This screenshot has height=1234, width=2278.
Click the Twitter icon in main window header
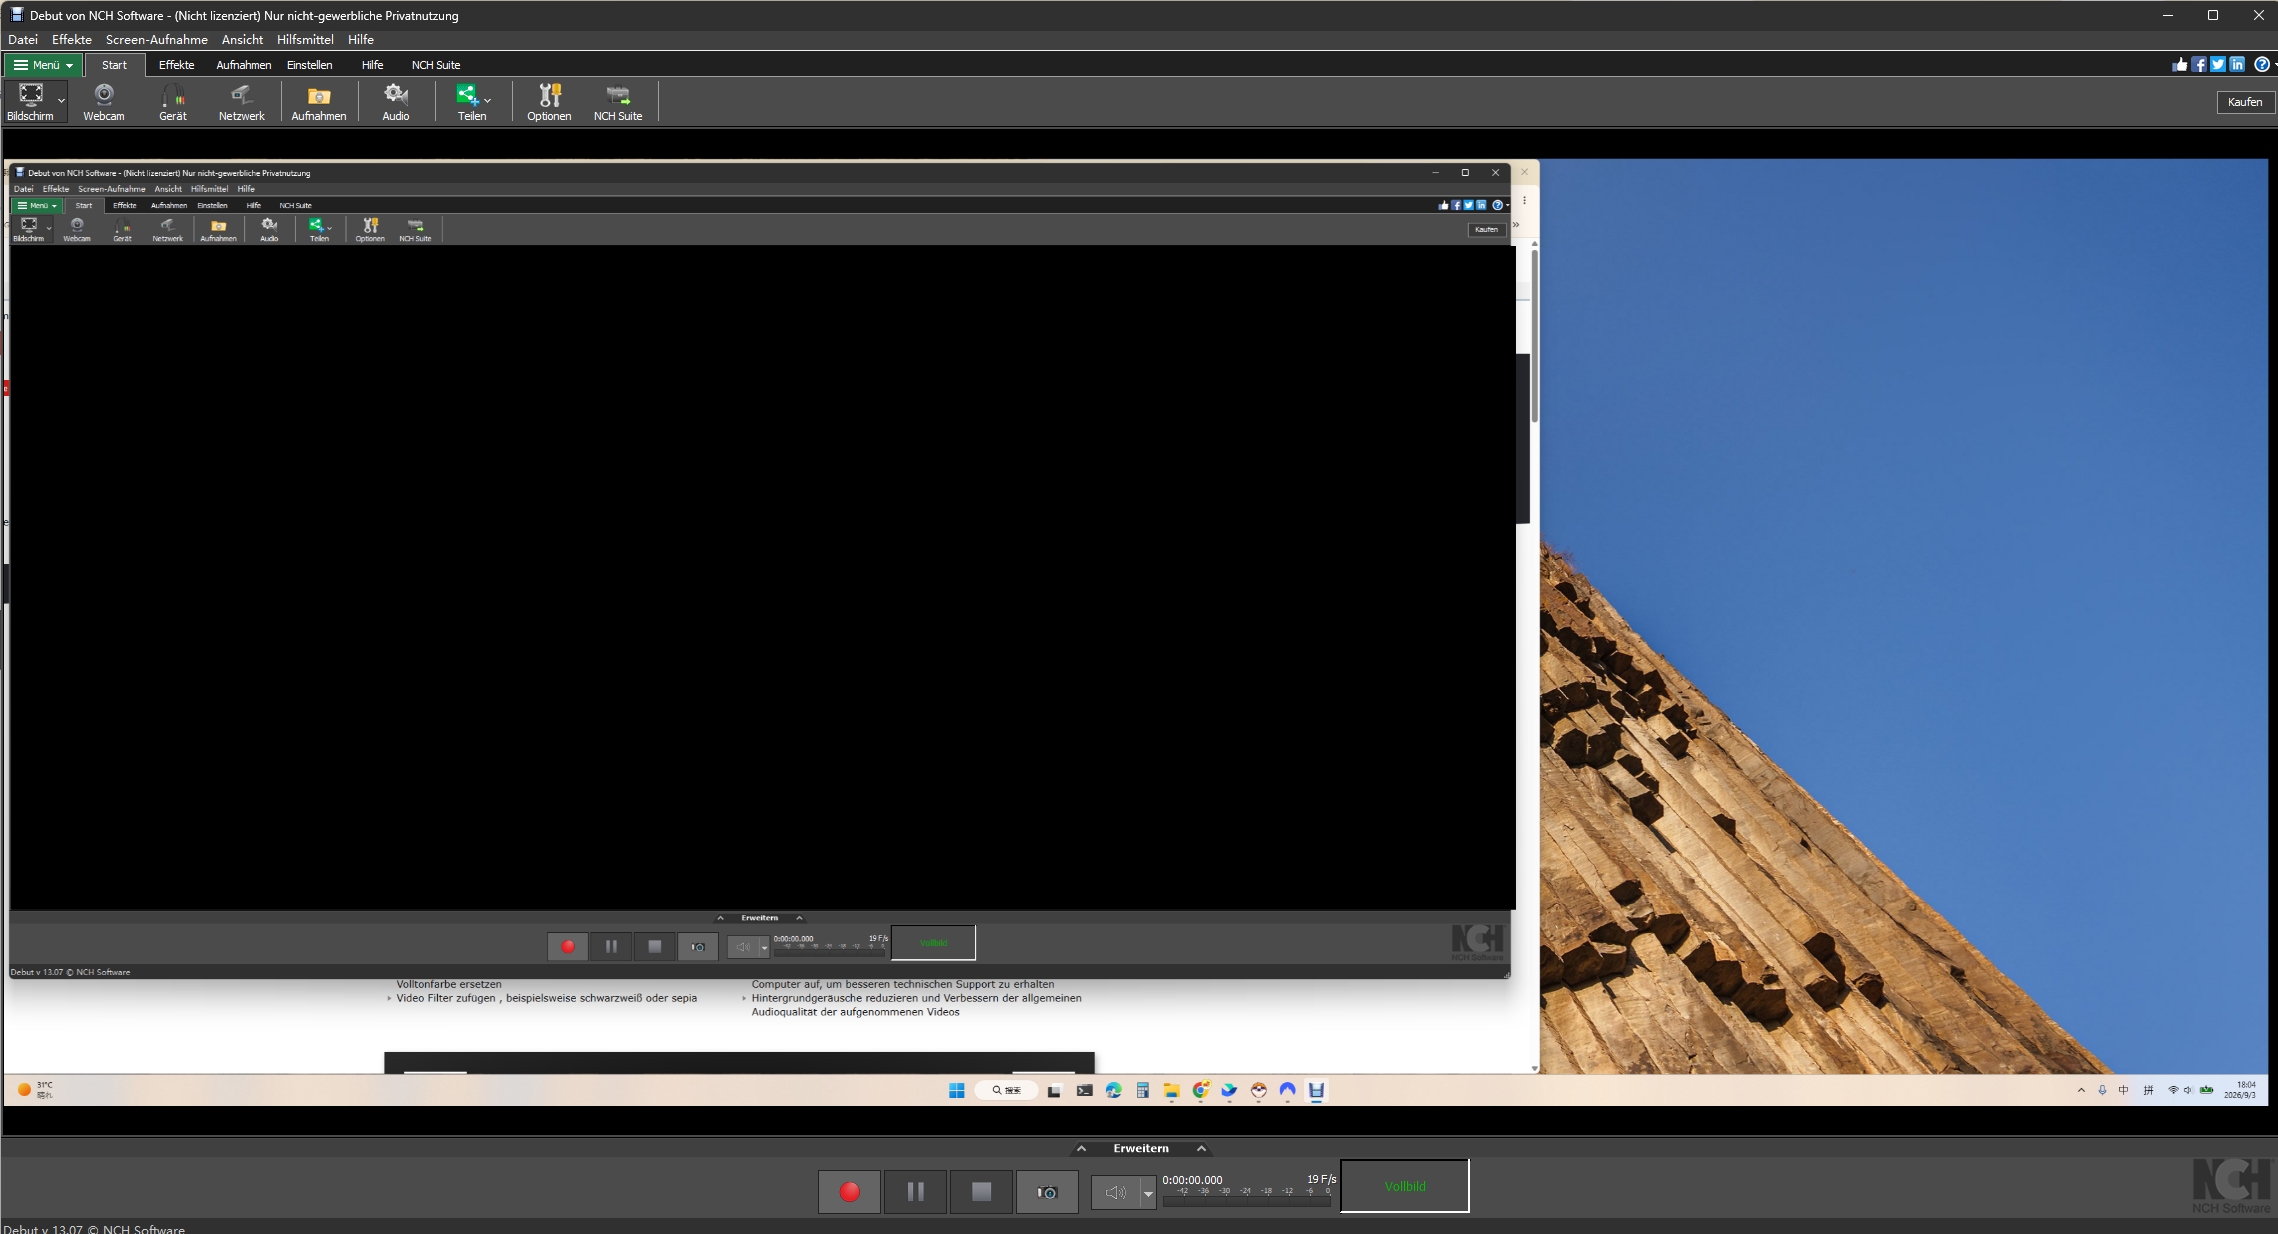coord(2218,65)
